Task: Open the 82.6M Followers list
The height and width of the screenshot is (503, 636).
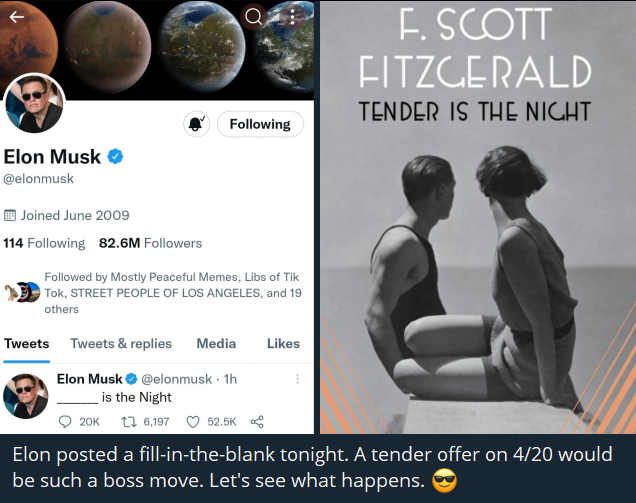Action: point(150,243)
